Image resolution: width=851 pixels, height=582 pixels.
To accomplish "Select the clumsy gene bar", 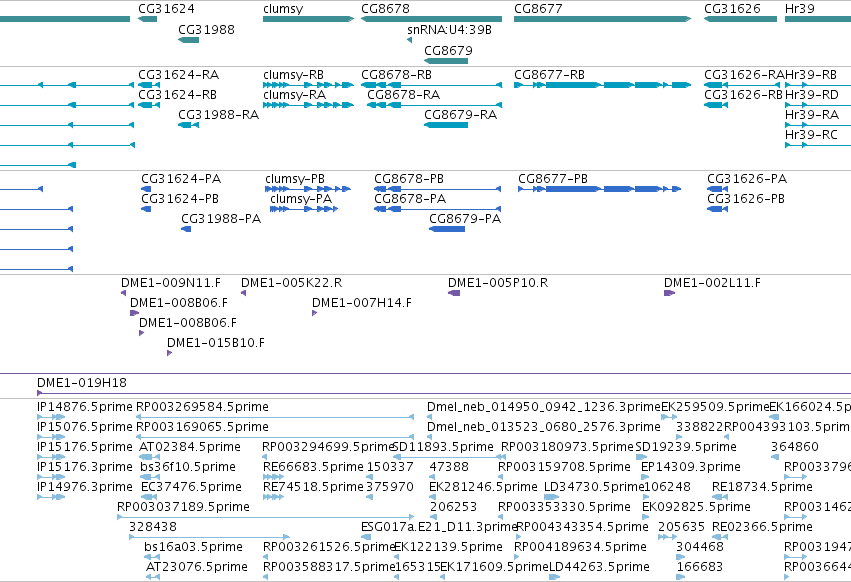I will [x=308, y=19].
